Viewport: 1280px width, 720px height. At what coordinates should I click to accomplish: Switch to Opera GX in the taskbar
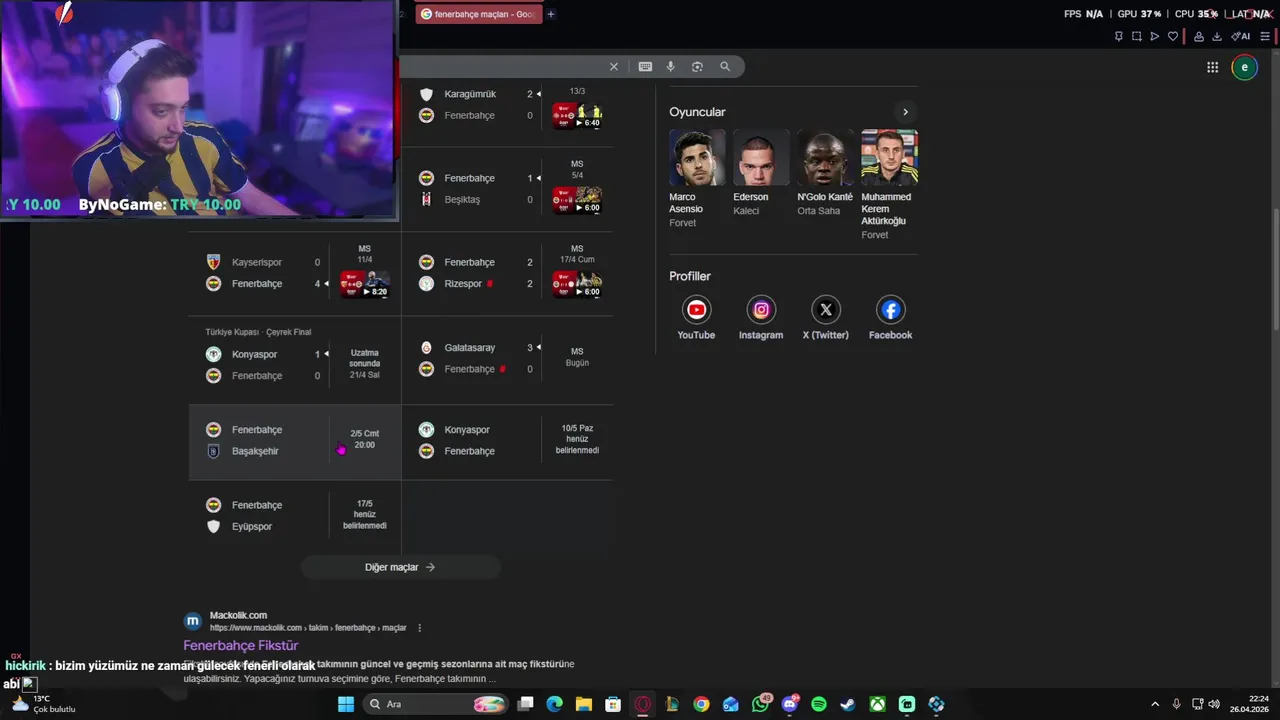643,704
